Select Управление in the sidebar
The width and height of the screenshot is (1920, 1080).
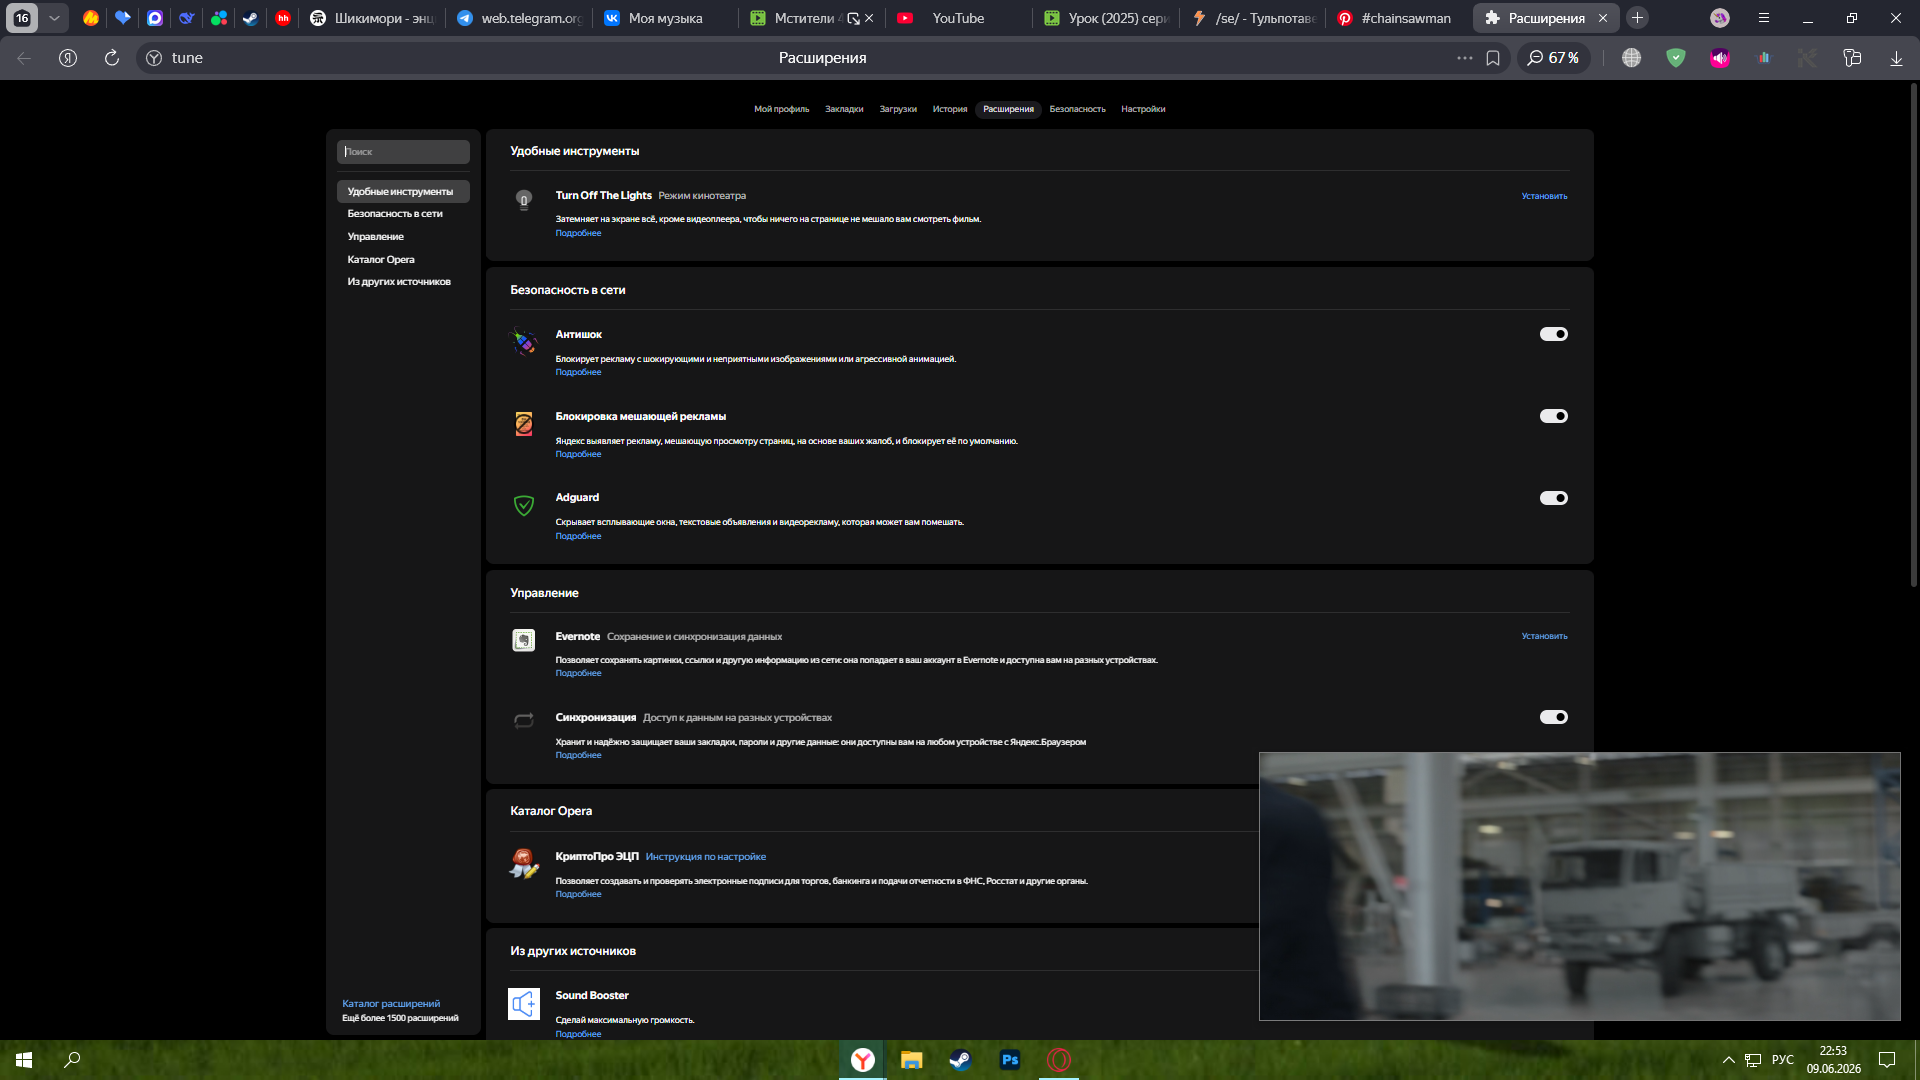point(376,237)
